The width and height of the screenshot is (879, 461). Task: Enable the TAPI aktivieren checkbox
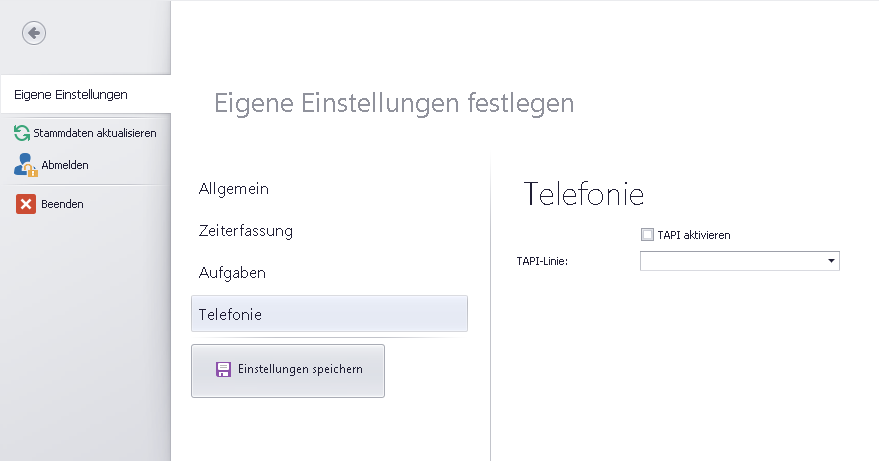[x=647, y=235]
